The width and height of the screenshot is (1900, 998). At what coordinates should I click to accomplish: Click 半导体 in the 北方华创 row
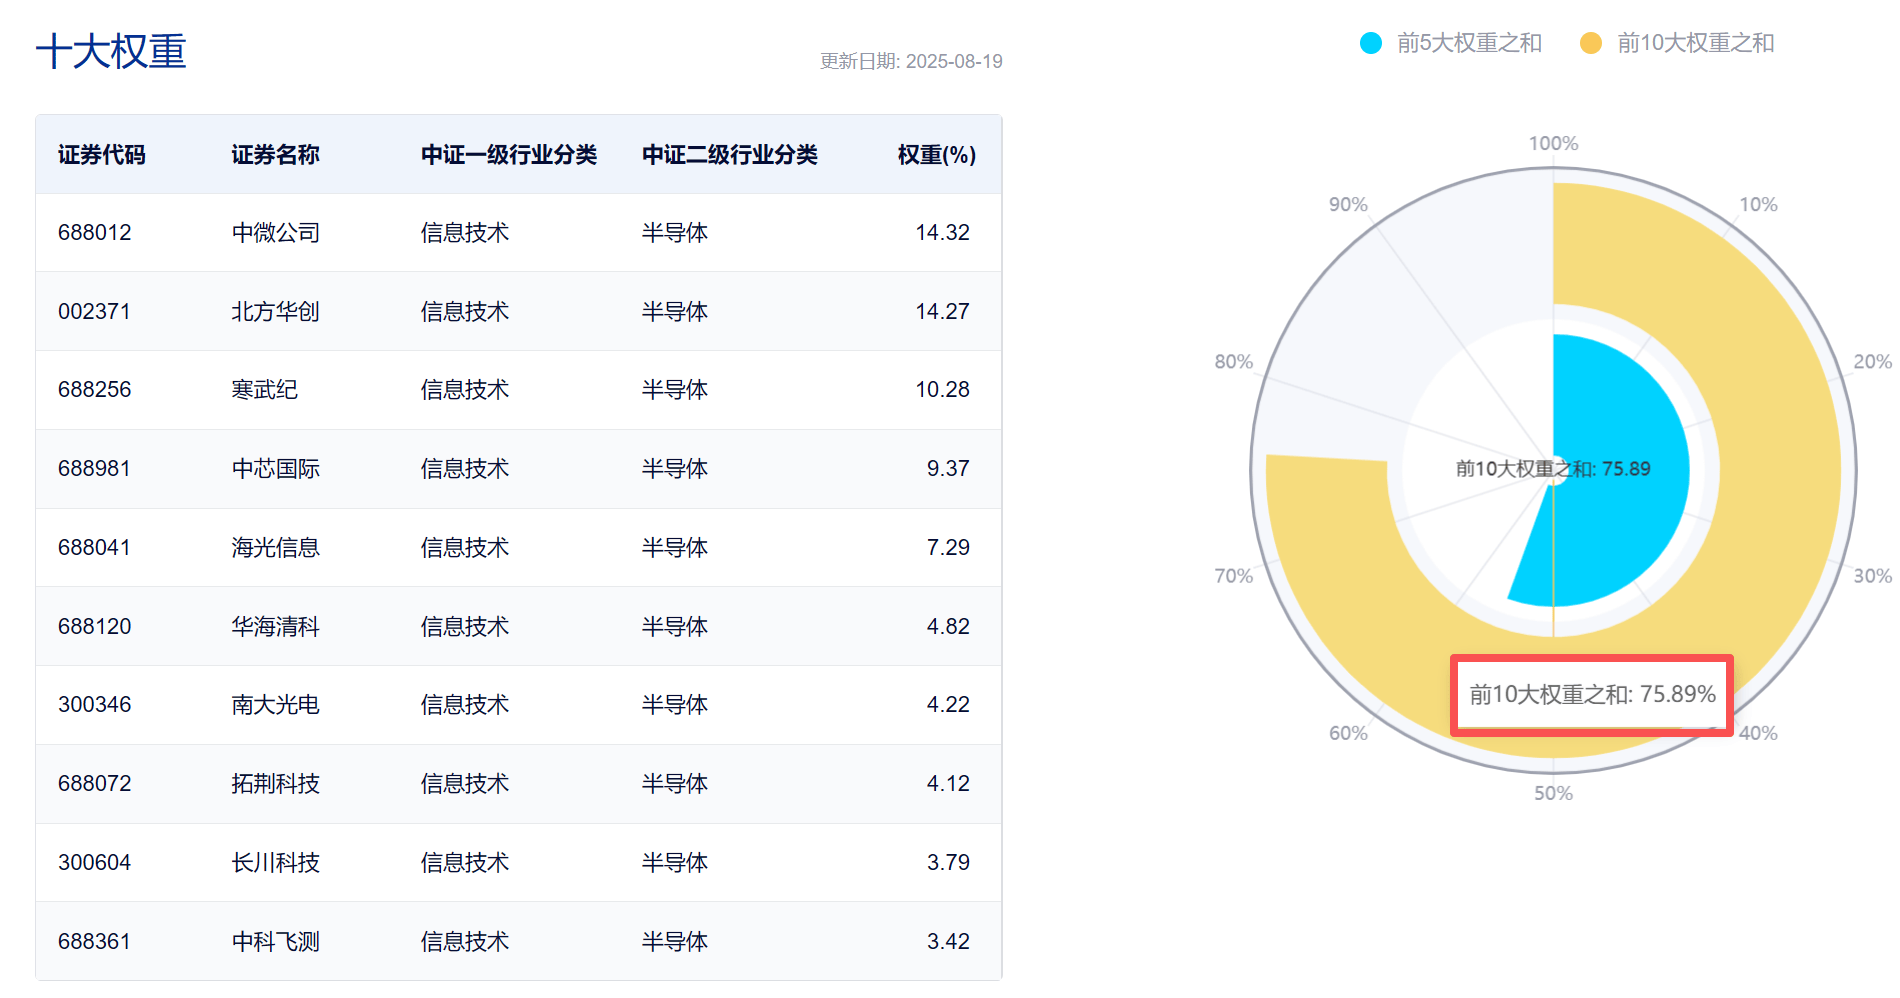(675, 312)
